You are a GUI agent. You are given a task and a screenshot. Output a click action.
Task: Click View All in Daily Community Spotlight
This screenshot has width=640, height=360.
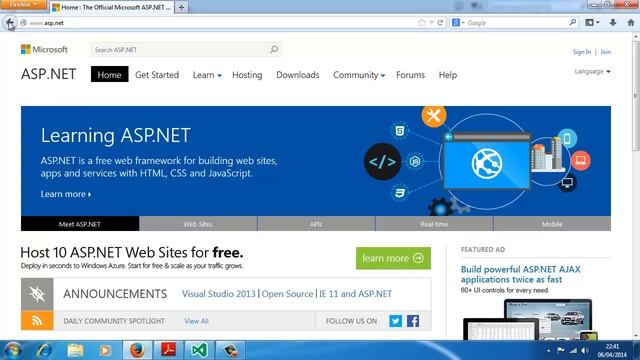(196, 321)
